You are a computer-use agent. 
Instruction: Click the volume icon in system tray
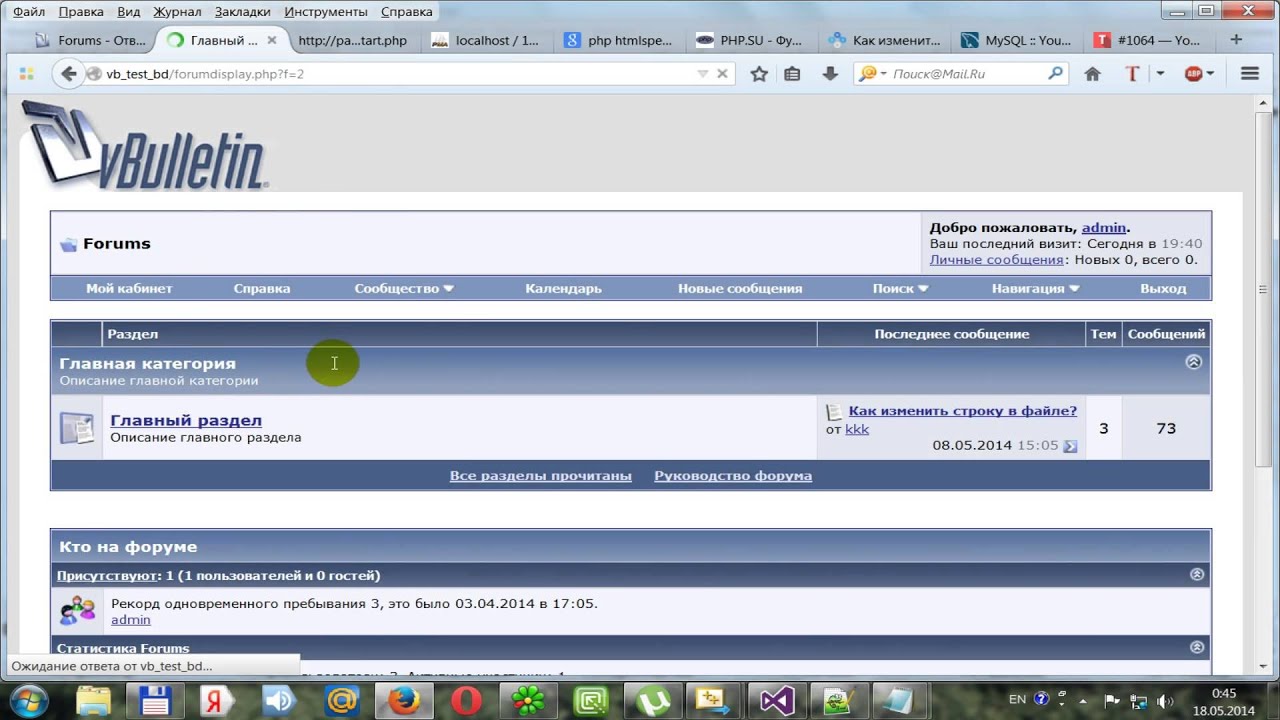click(1164, 700)
